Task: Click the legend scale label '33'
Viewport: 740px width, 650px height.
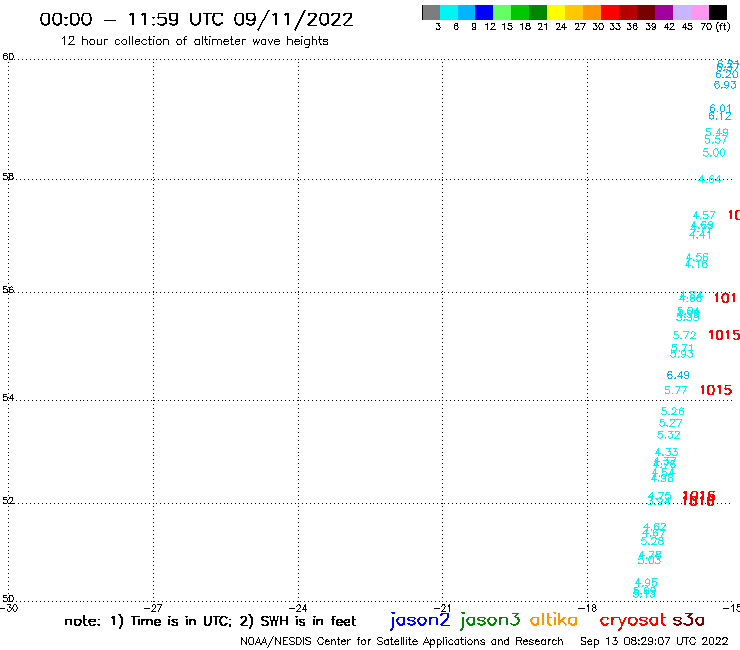Action: coord(615,27)
